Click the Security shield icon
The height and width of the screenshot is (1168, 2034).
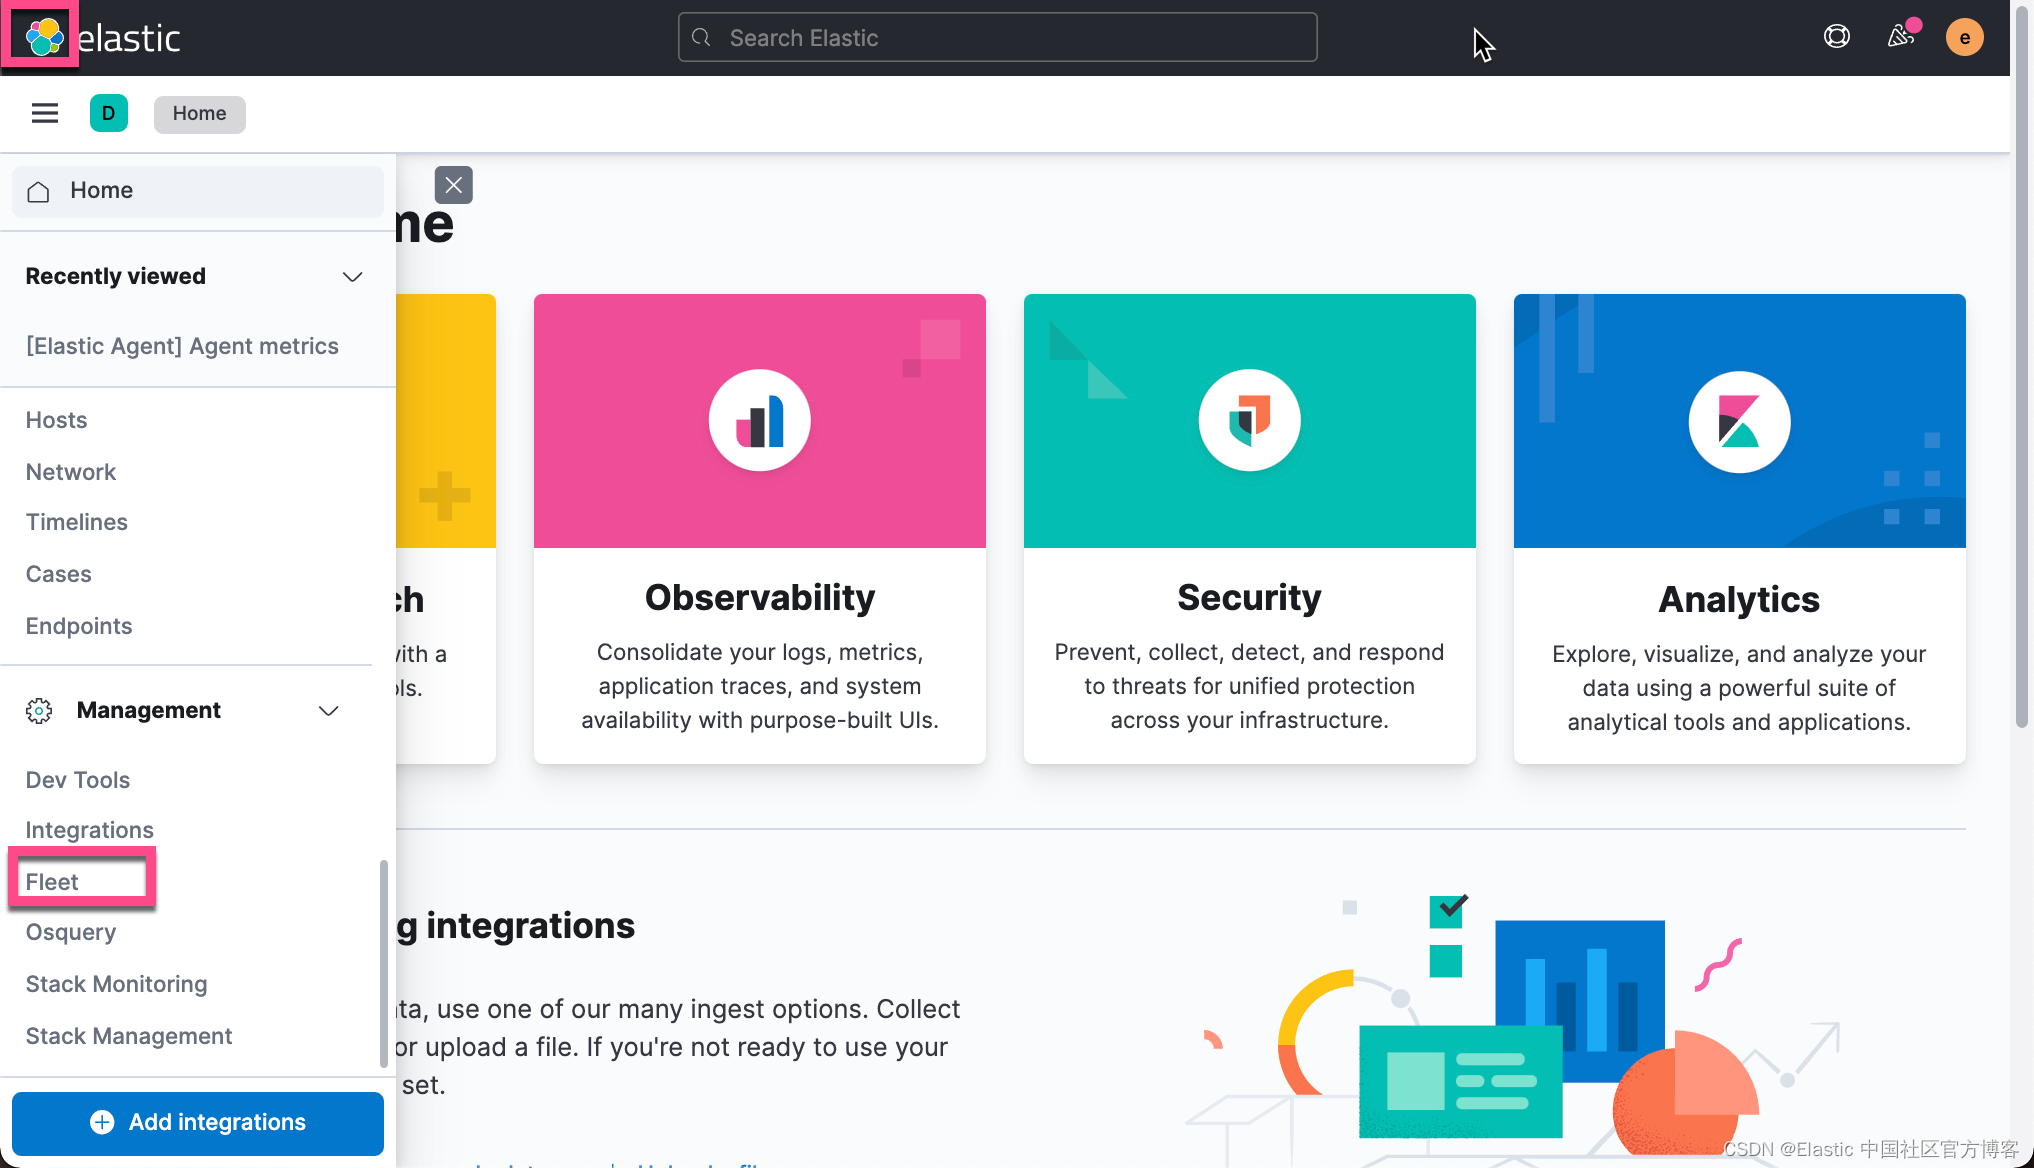1249,420
